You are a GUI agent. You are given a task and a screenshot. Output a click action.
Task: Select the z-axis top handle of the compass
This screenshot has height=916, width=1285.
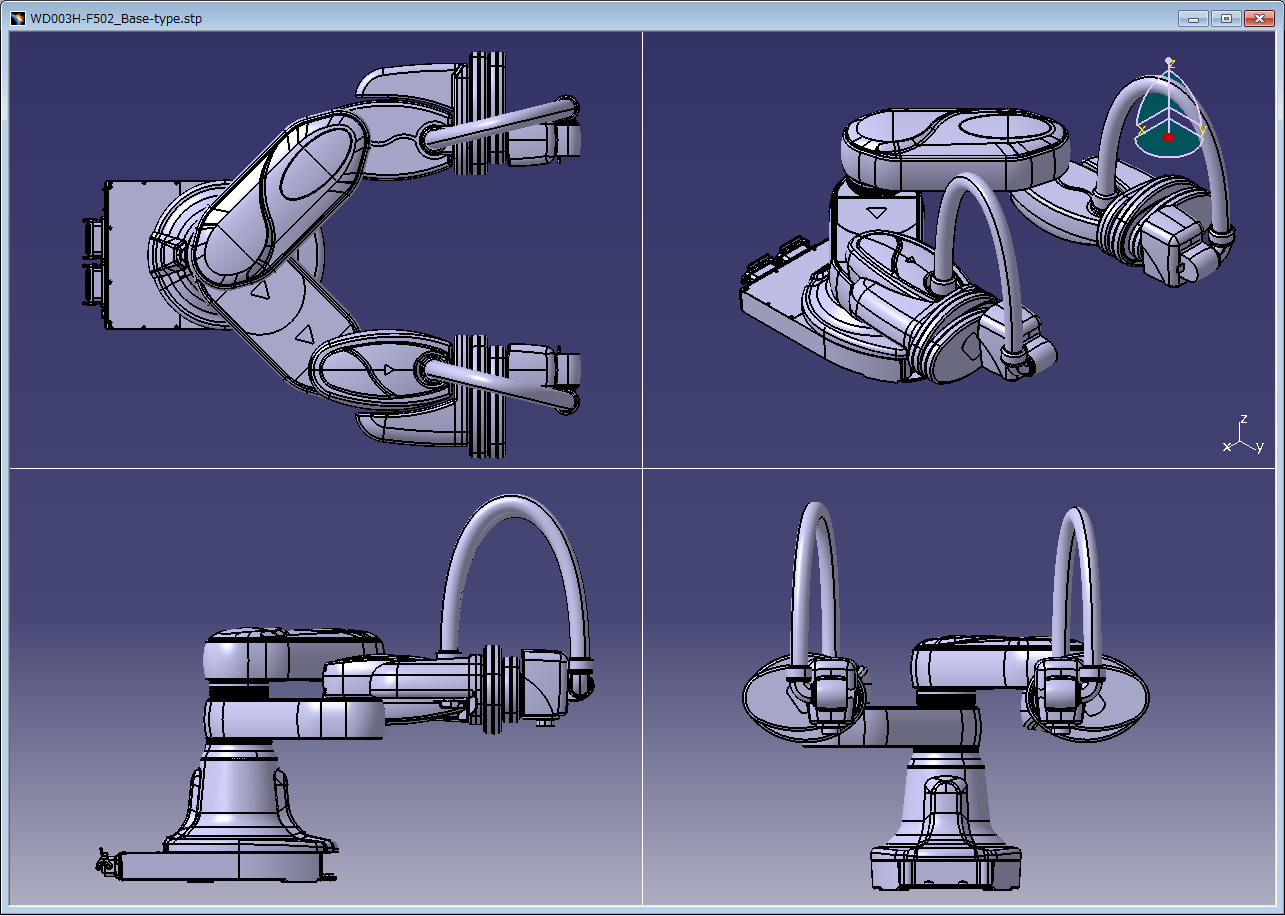pyautogui.click(x=1169, y=61)
